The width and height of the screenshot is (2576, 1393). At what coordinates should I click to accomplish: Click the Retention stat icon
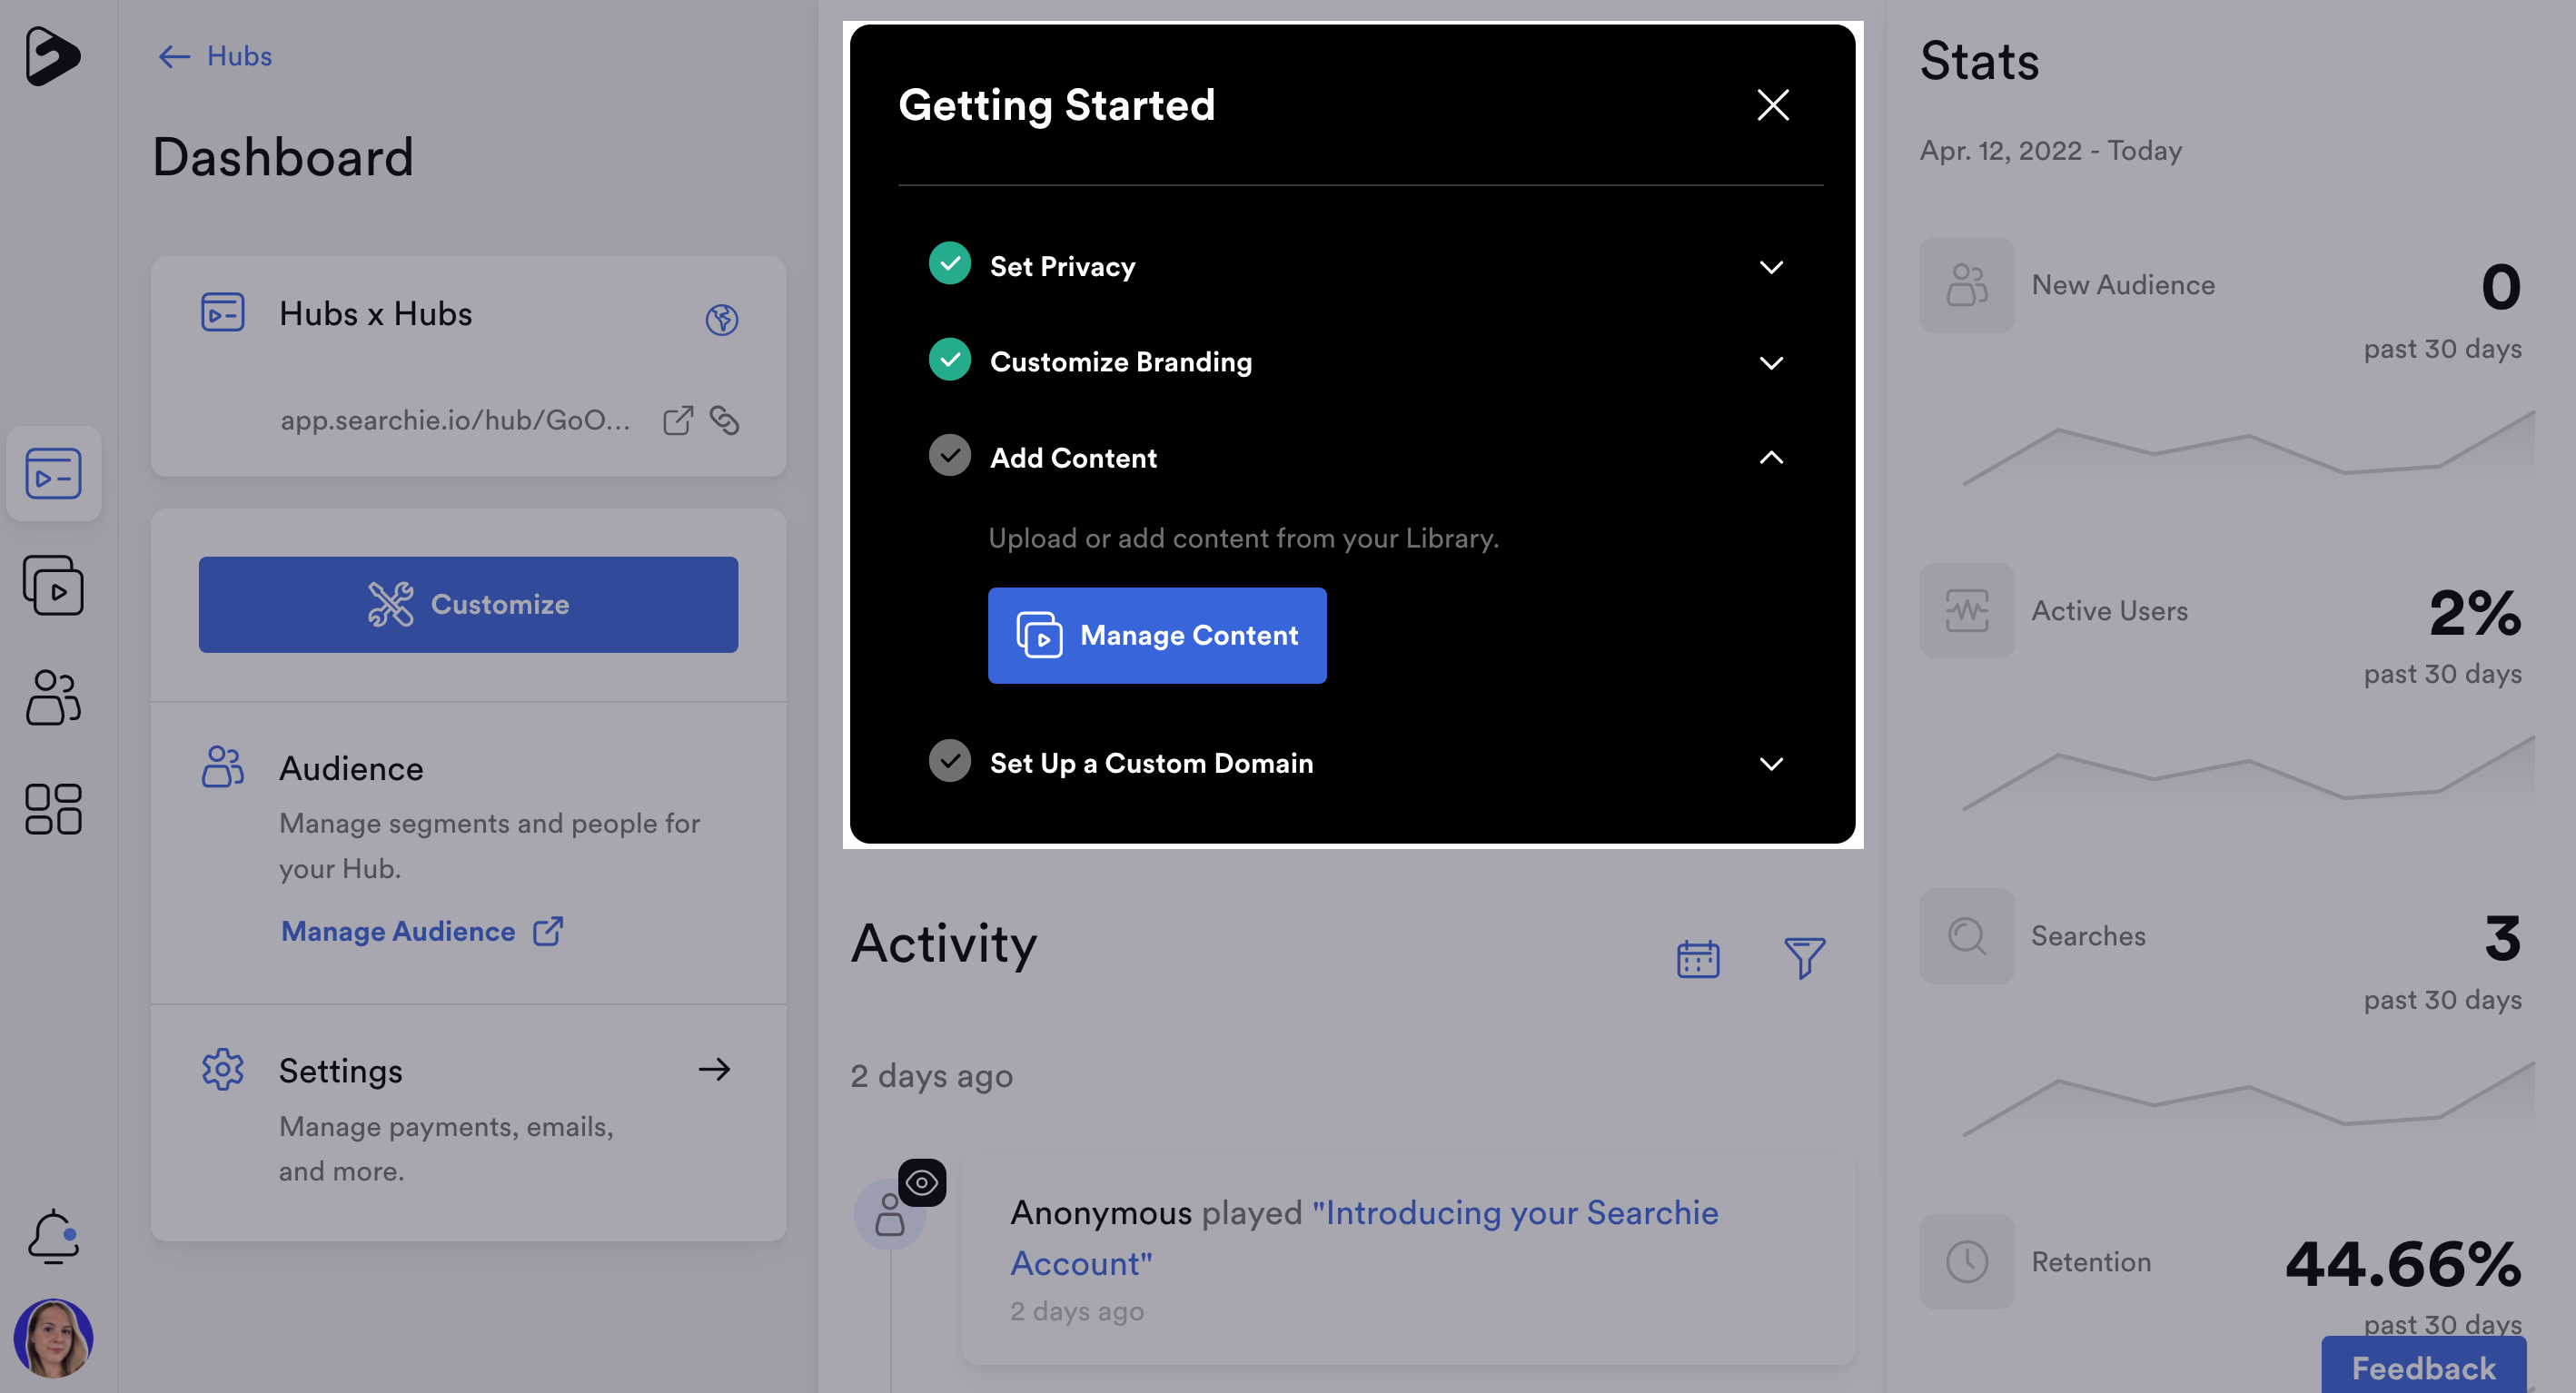click(1966, 1262)
